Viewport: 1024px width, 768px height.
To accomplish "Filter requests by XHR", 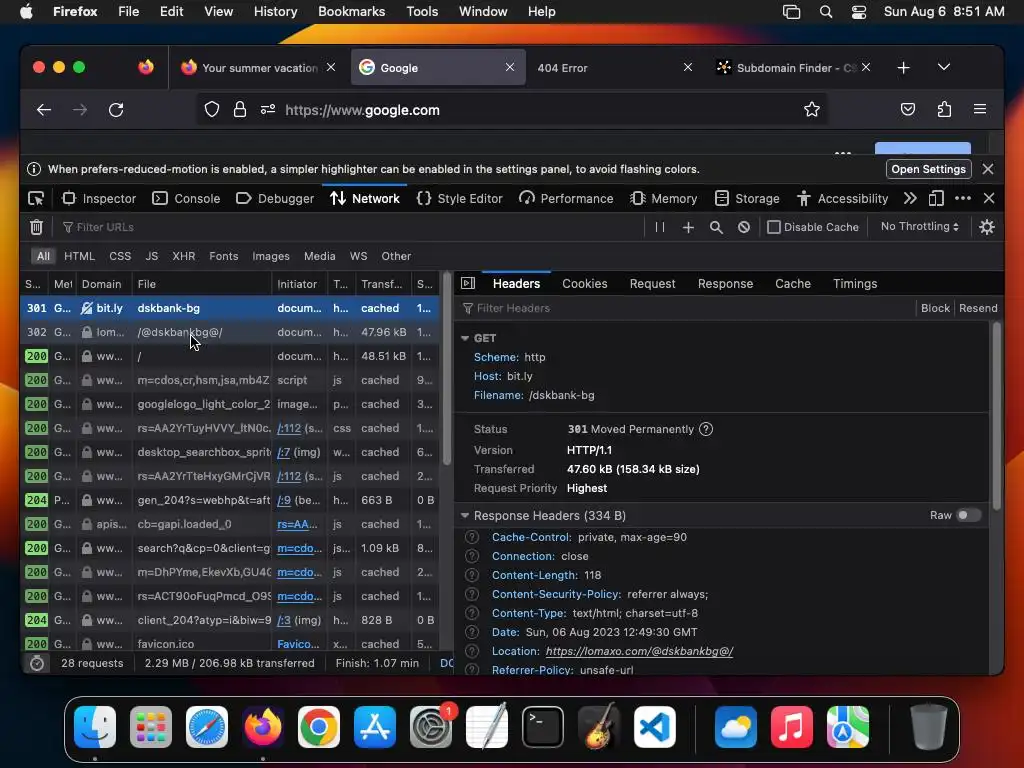I will tap(184, 256).
